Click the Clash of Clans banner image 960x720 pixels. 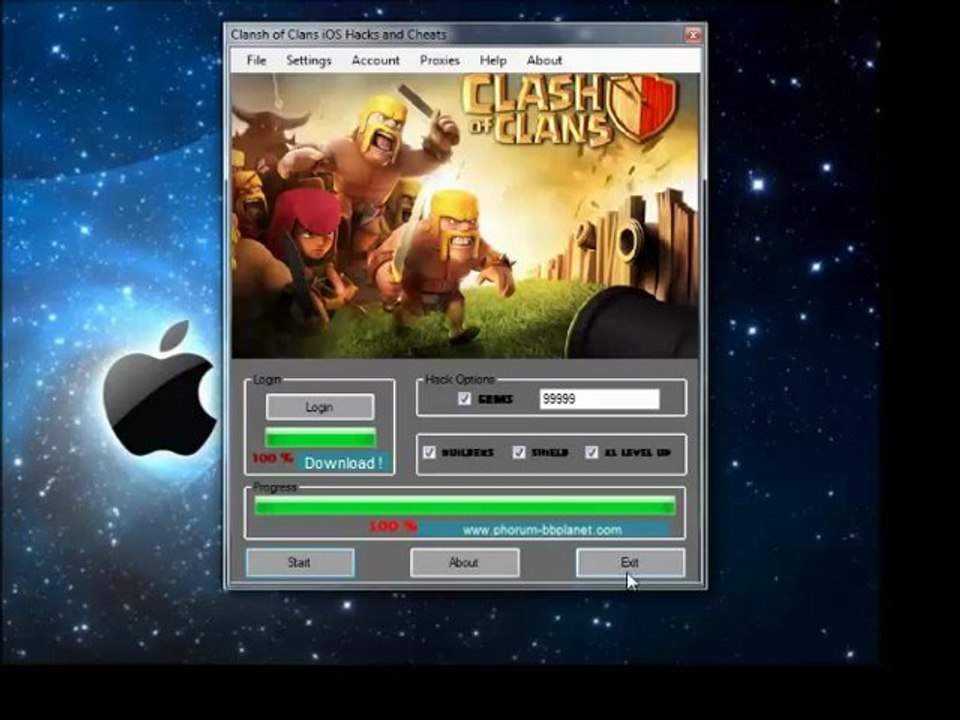point(465,216)
